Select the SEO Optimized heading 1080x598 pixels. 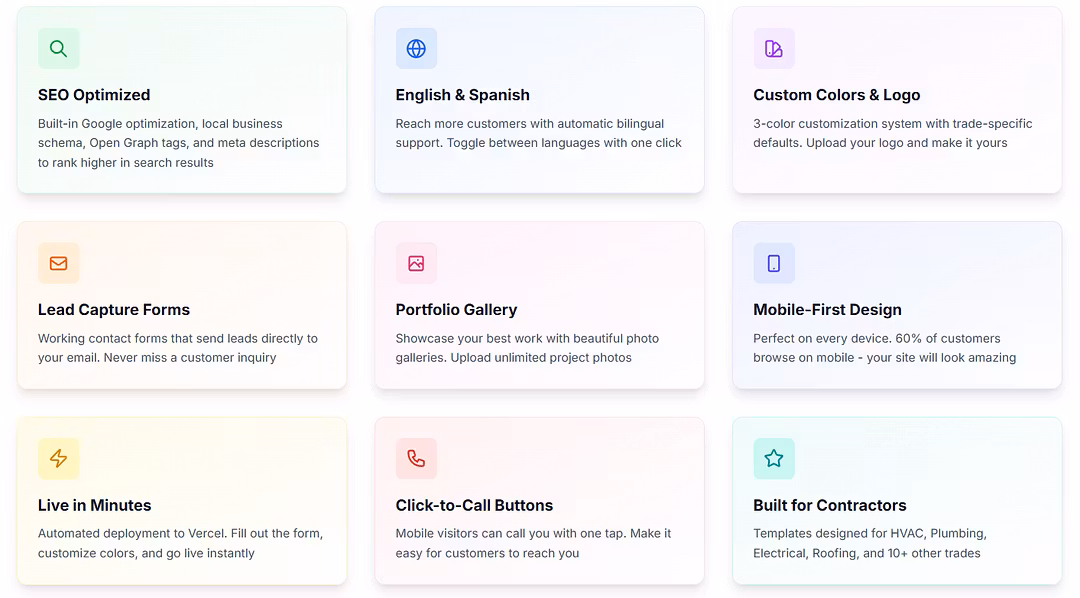point(94,95)
